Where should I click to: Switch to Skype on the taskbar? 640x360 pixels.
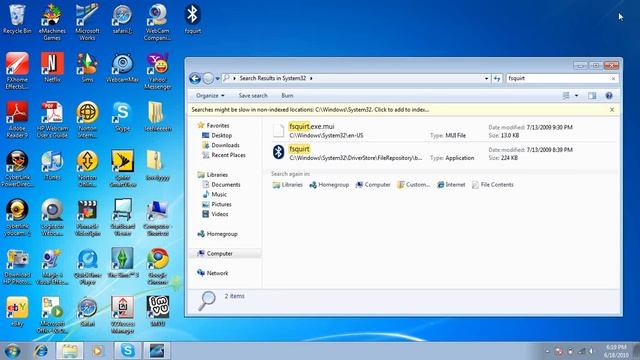point(127,351)
